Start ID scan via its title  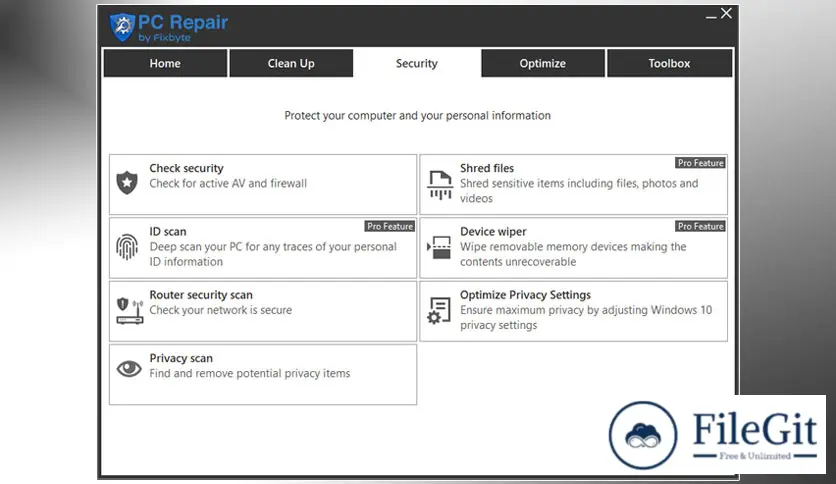168,231
